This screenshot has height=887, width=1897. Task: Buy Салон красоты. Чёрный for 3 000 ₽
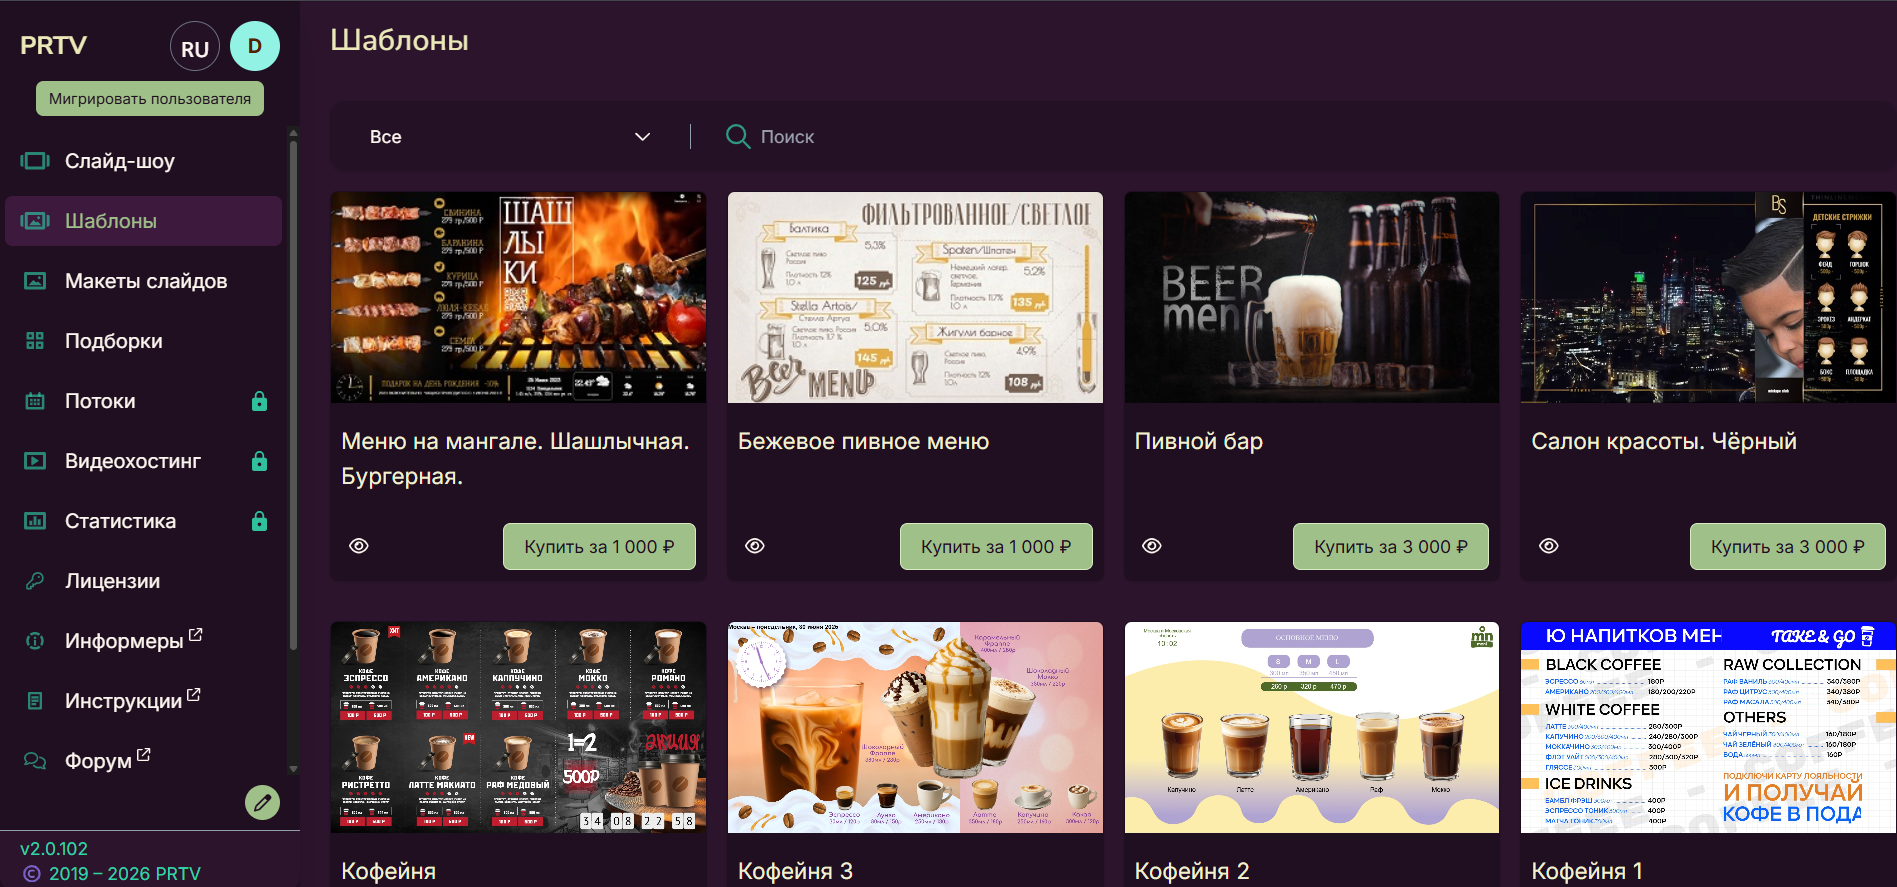click(1788, 547)
